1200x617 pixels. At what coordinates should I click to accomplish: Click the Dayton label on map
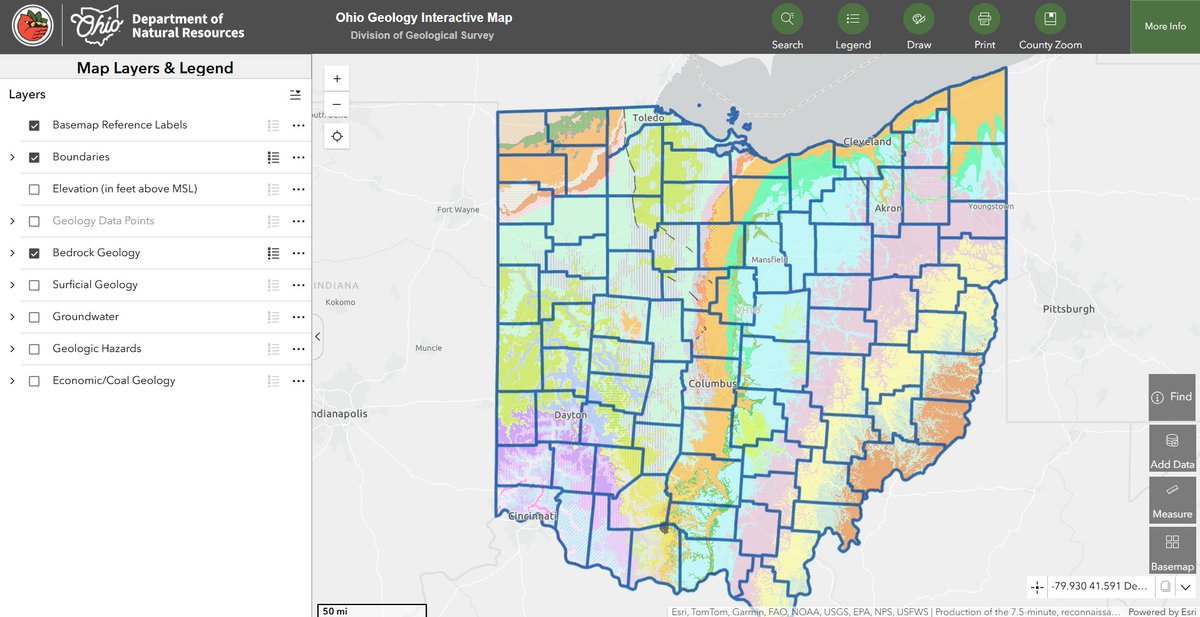571,414
